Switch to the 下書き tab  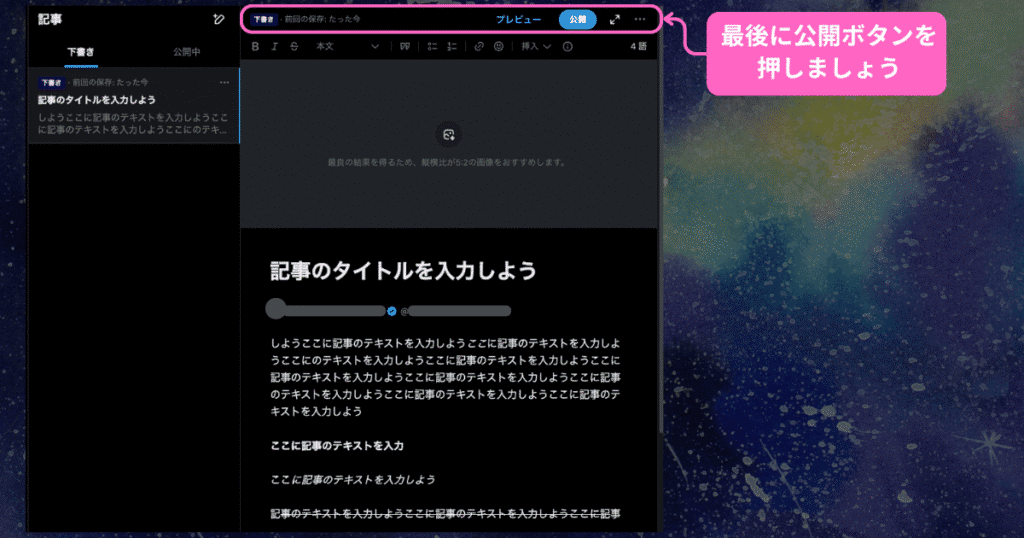[x=81, y=52]
